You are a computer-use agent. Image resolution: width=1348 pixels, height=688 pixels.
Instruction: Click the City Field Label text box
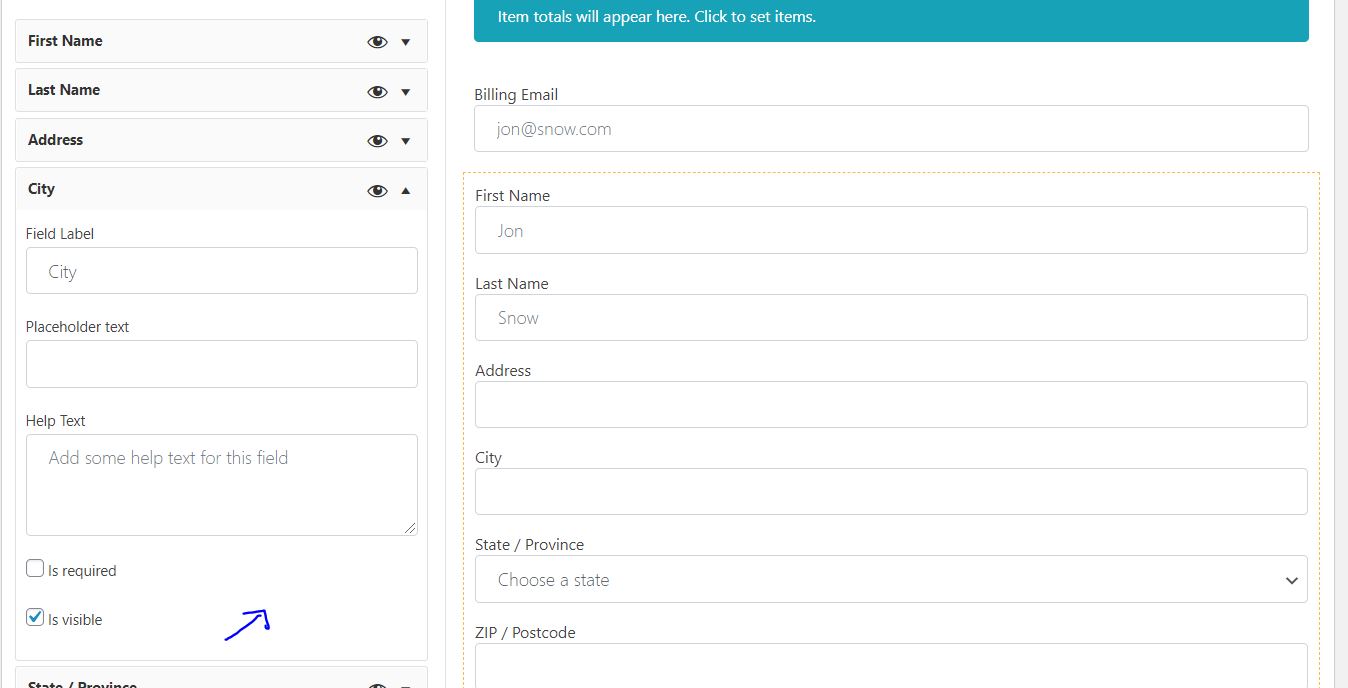tap(221, 270)
